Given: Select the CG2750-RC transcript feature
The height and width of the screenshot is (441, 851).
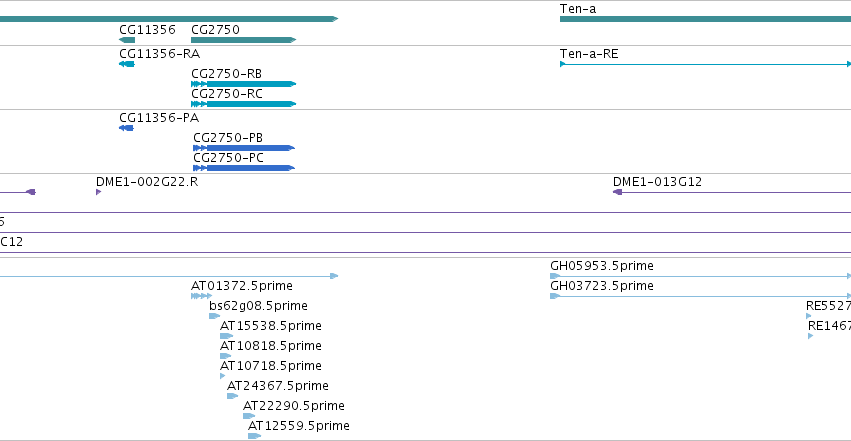Looking at the screenshot, I should coord(244,104).
